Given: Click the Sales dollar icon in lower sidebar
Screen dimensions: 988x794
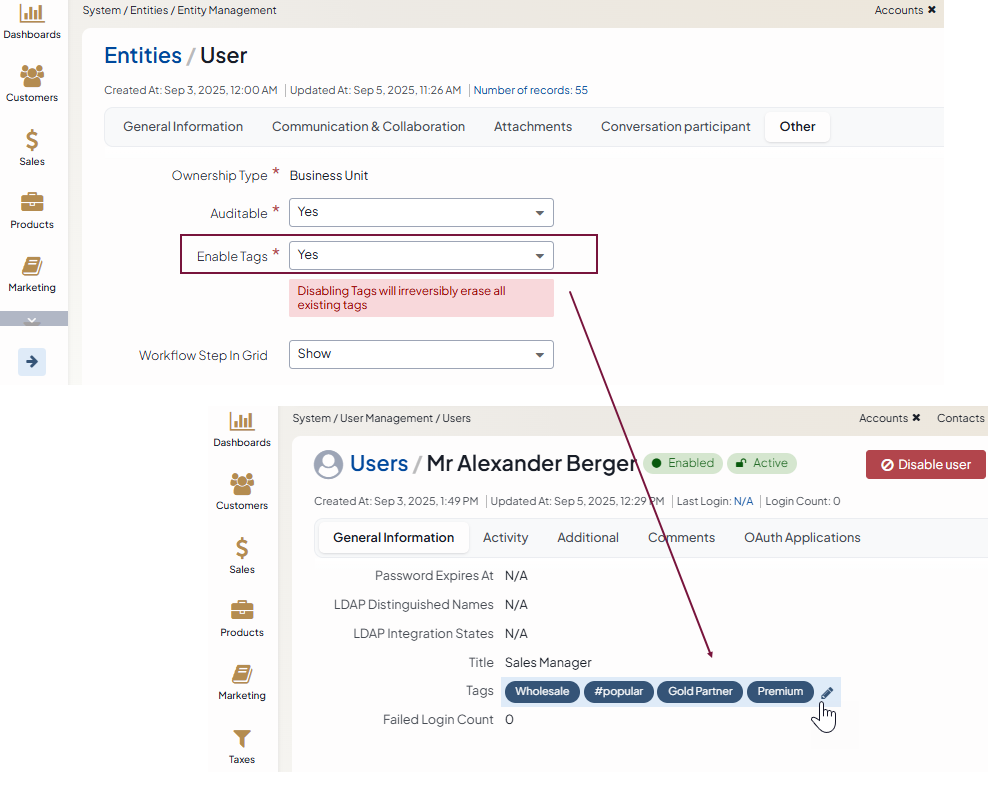Looking at the screenshot, I should pyautogui.click(x=242, y=549).
